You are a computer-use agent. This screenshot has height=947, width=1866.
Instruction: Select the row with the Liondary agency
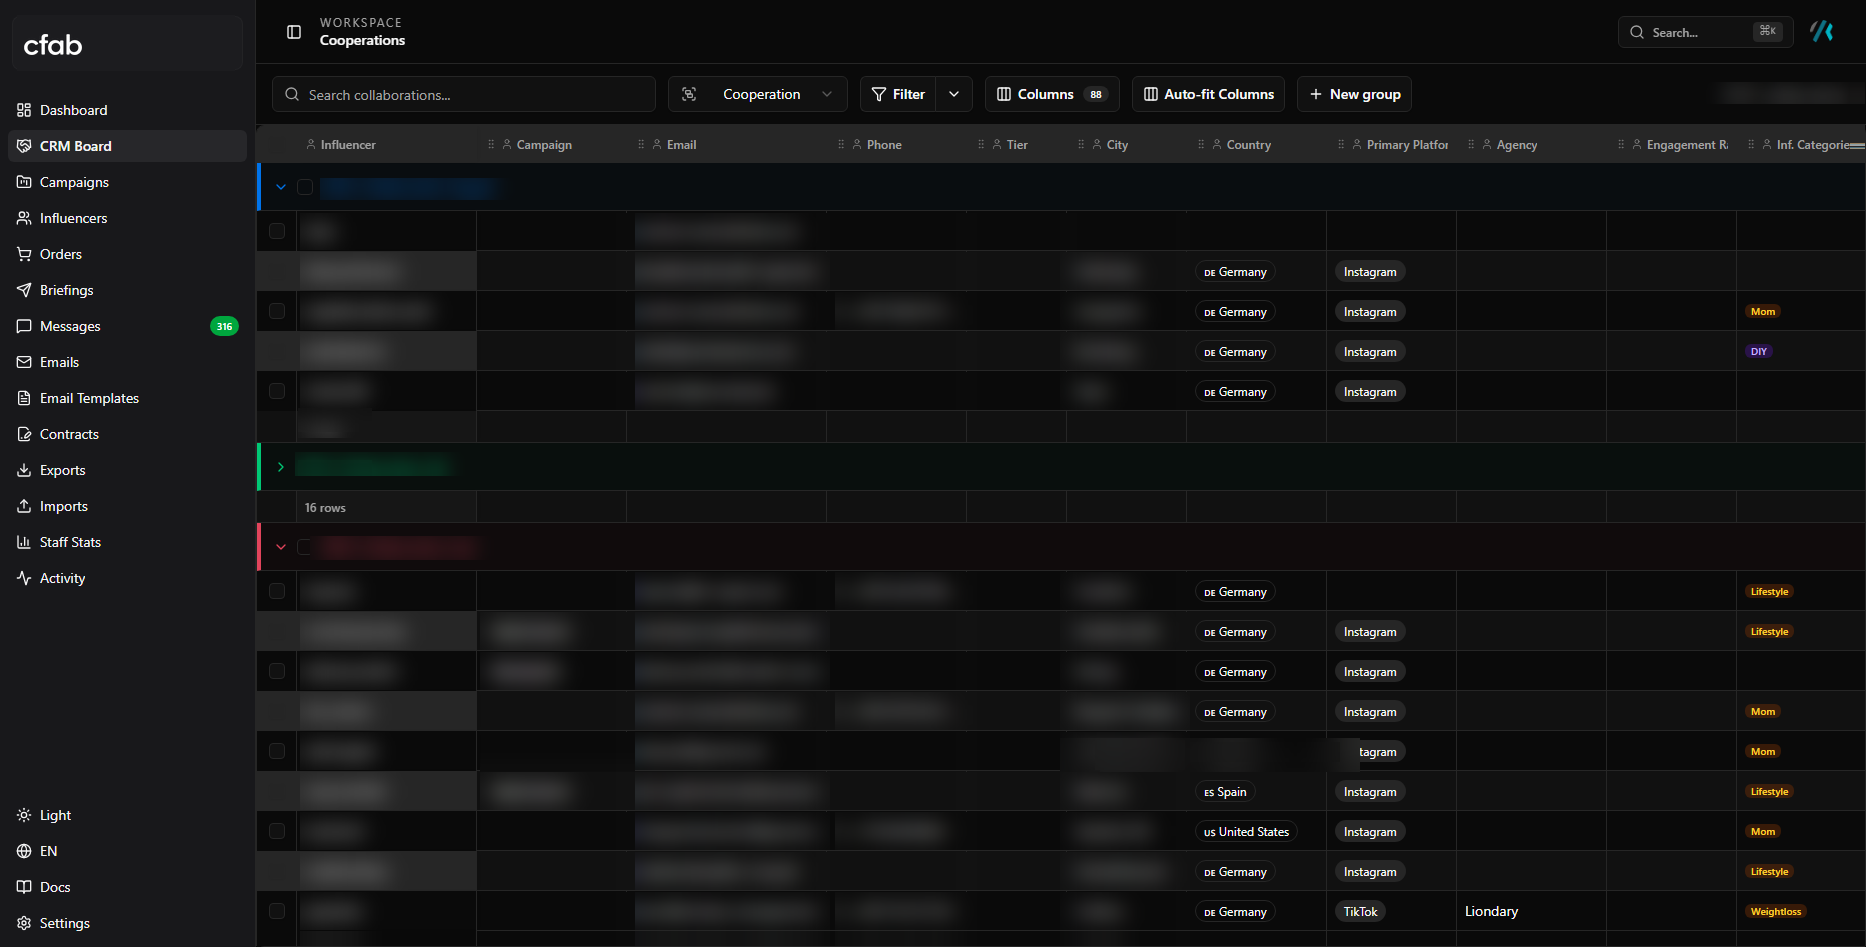(277, 911)
